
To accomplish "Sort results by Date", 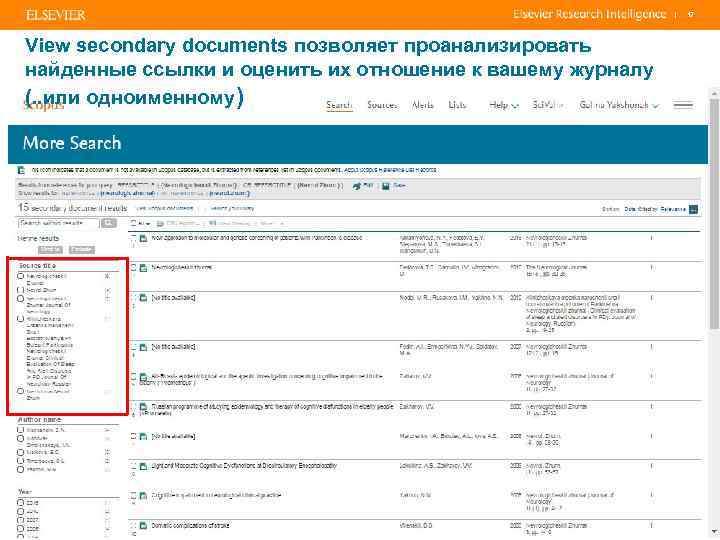I will (629, 209).
